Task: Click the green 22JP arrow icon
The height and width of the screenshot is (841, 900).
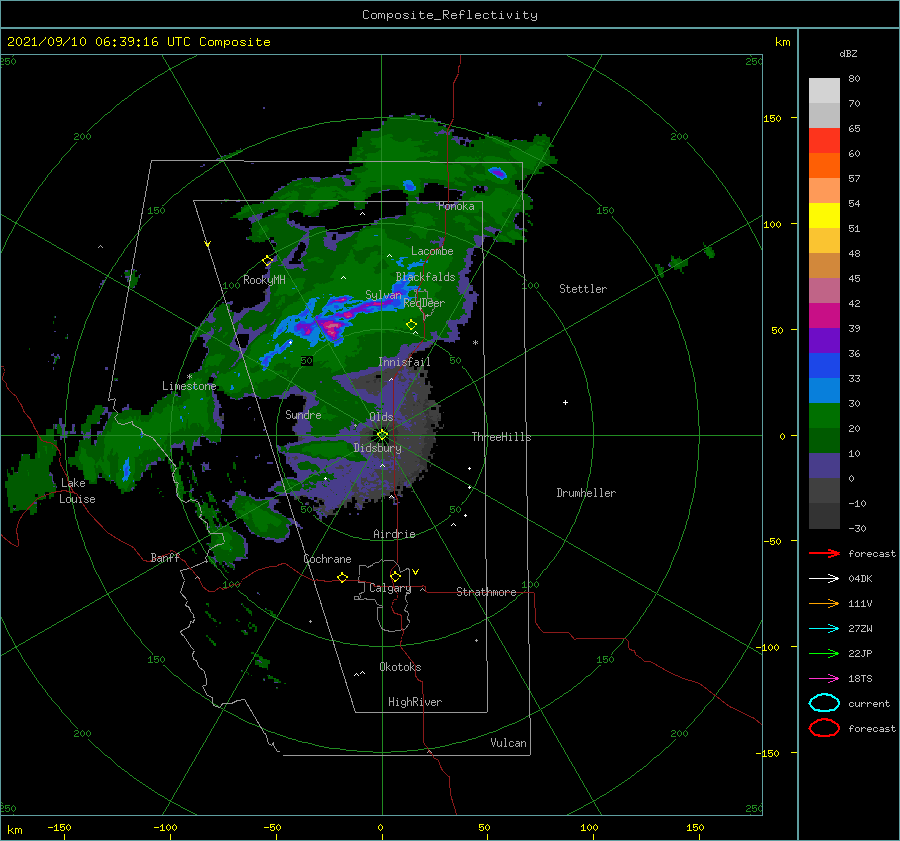Action: pyautogui.click(x=824, y=653)
